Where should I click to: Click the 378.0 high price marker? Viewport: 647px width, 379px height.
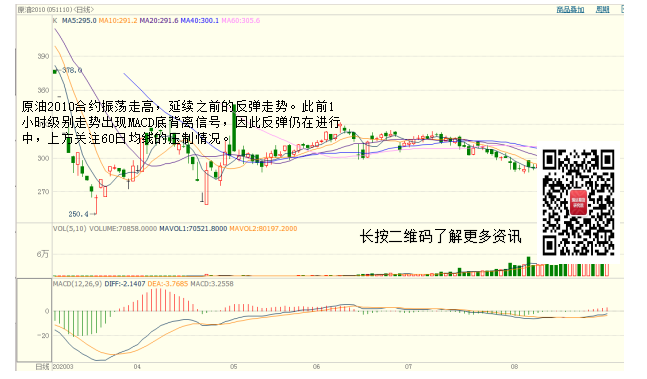coord(72,71)
